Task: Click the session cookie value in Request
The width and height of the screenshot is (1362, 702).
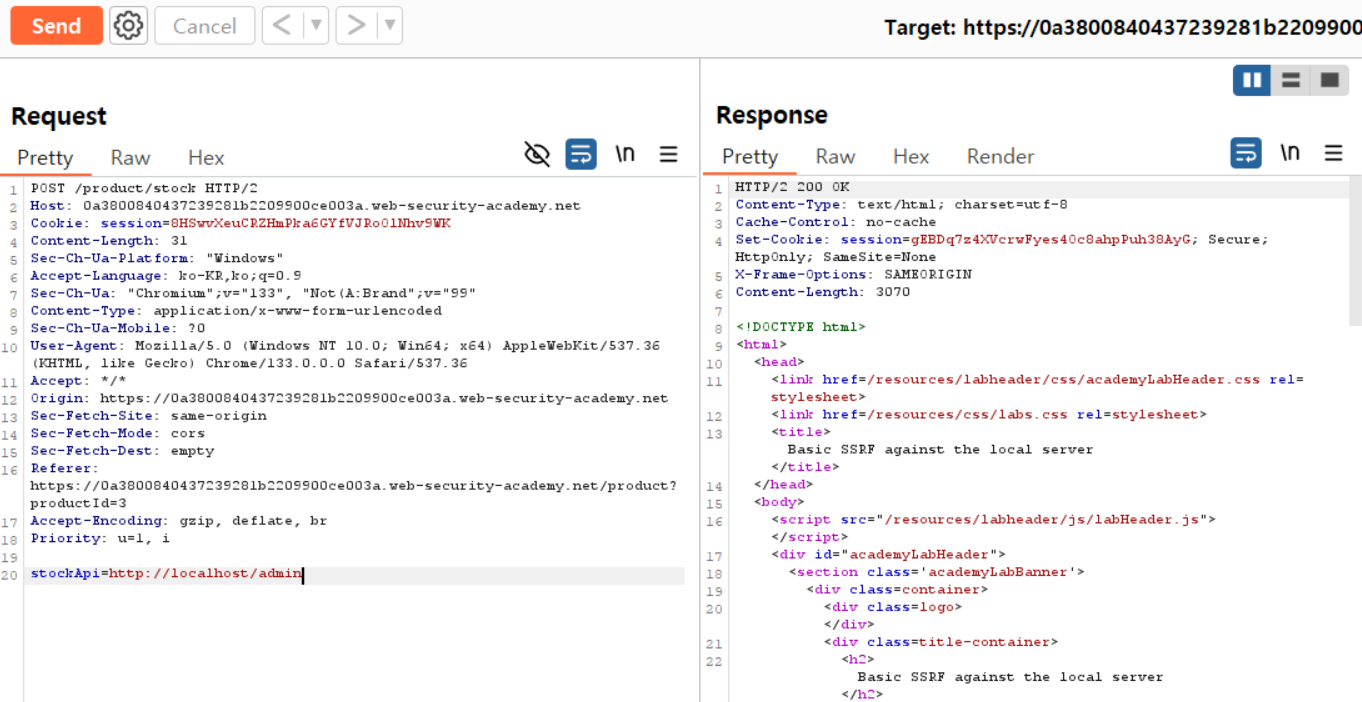Action: [x=311, y=223]
